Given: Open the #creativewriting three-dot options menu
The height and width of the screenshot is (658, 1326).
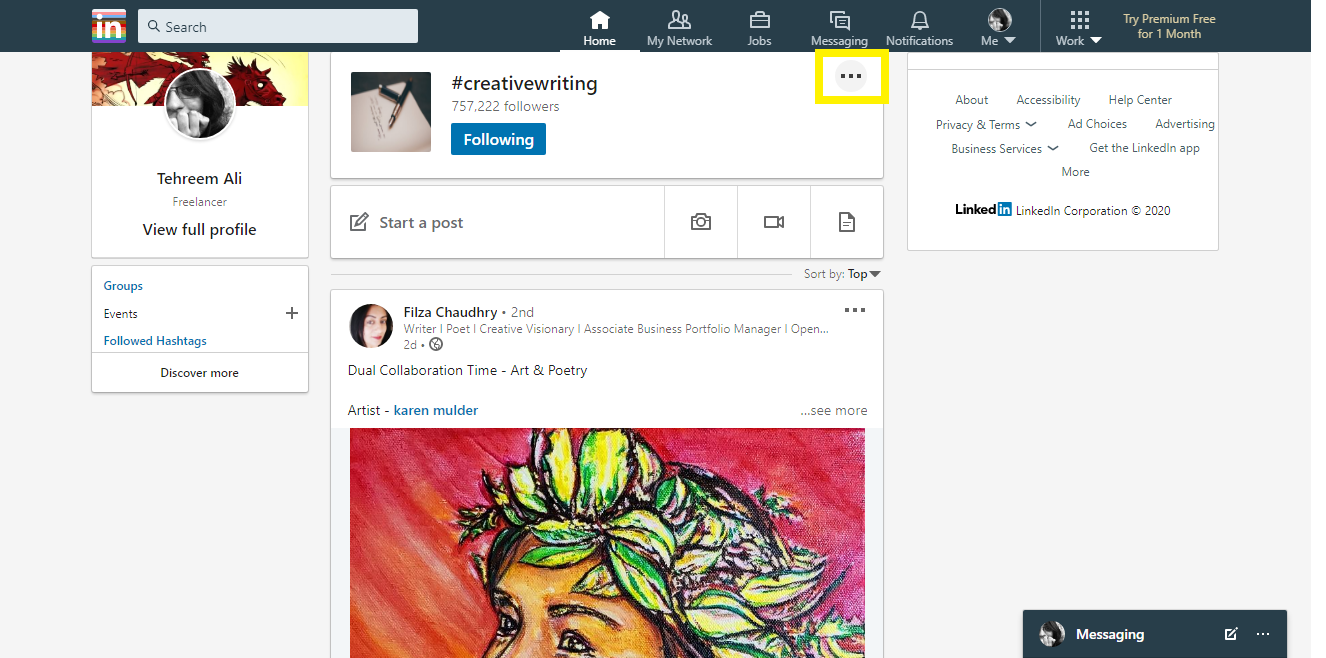Looking at the screenshot, I should coord(851,76).
